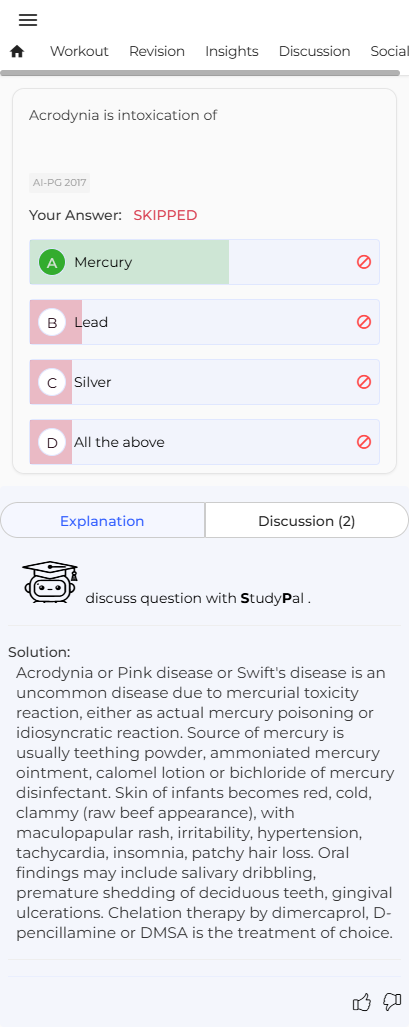This screenshot has height=1027, width=409.
Task: Click discuss question with StudyPal link
Action: (198, 598)
